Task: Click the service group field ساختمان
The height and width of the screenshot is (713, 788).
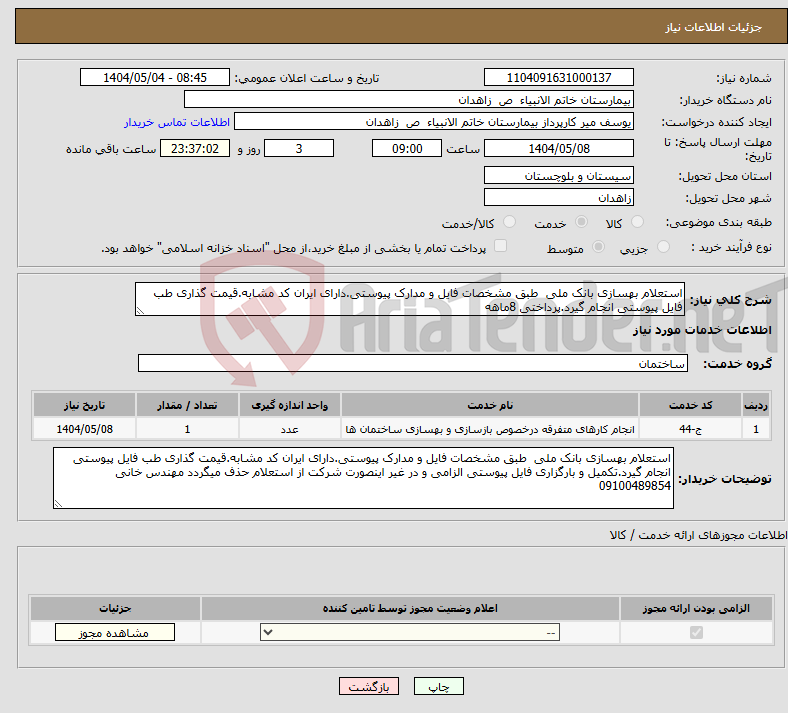Action: (x=413, y=363)
